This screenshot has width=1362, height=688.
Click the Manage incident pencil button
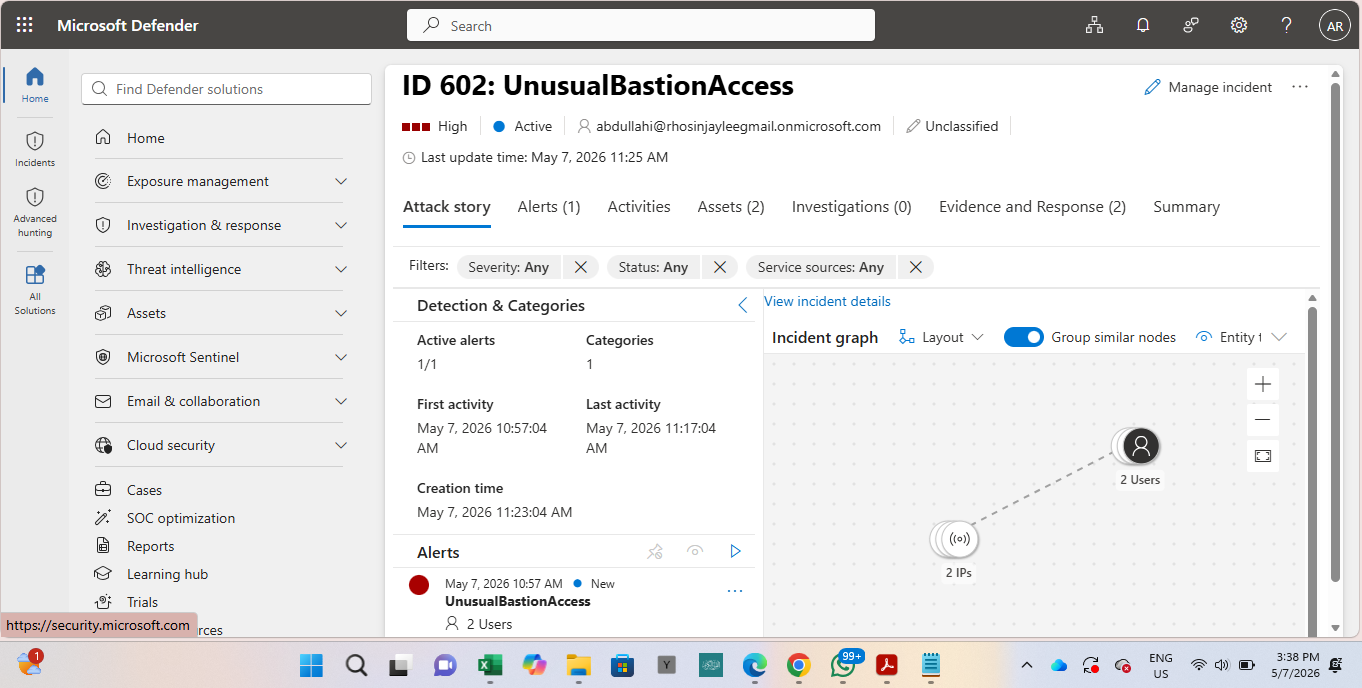click(1208, 87)
